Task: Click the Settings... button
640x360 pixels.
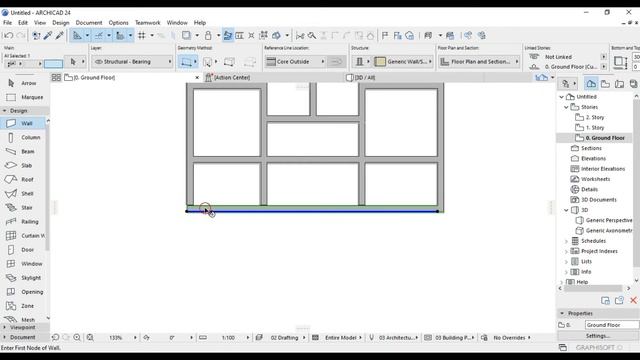Action: [598, 336]
